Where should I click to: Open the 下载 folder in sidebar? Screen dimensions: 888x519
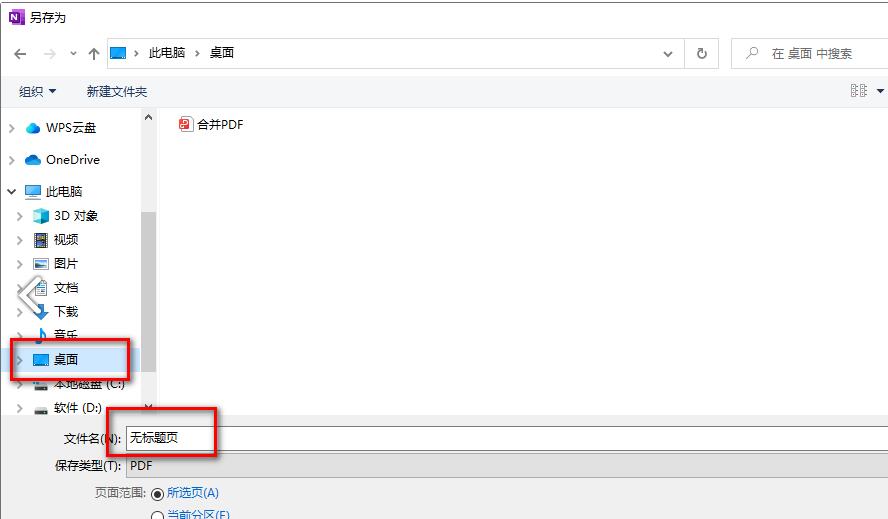[65, 312]
